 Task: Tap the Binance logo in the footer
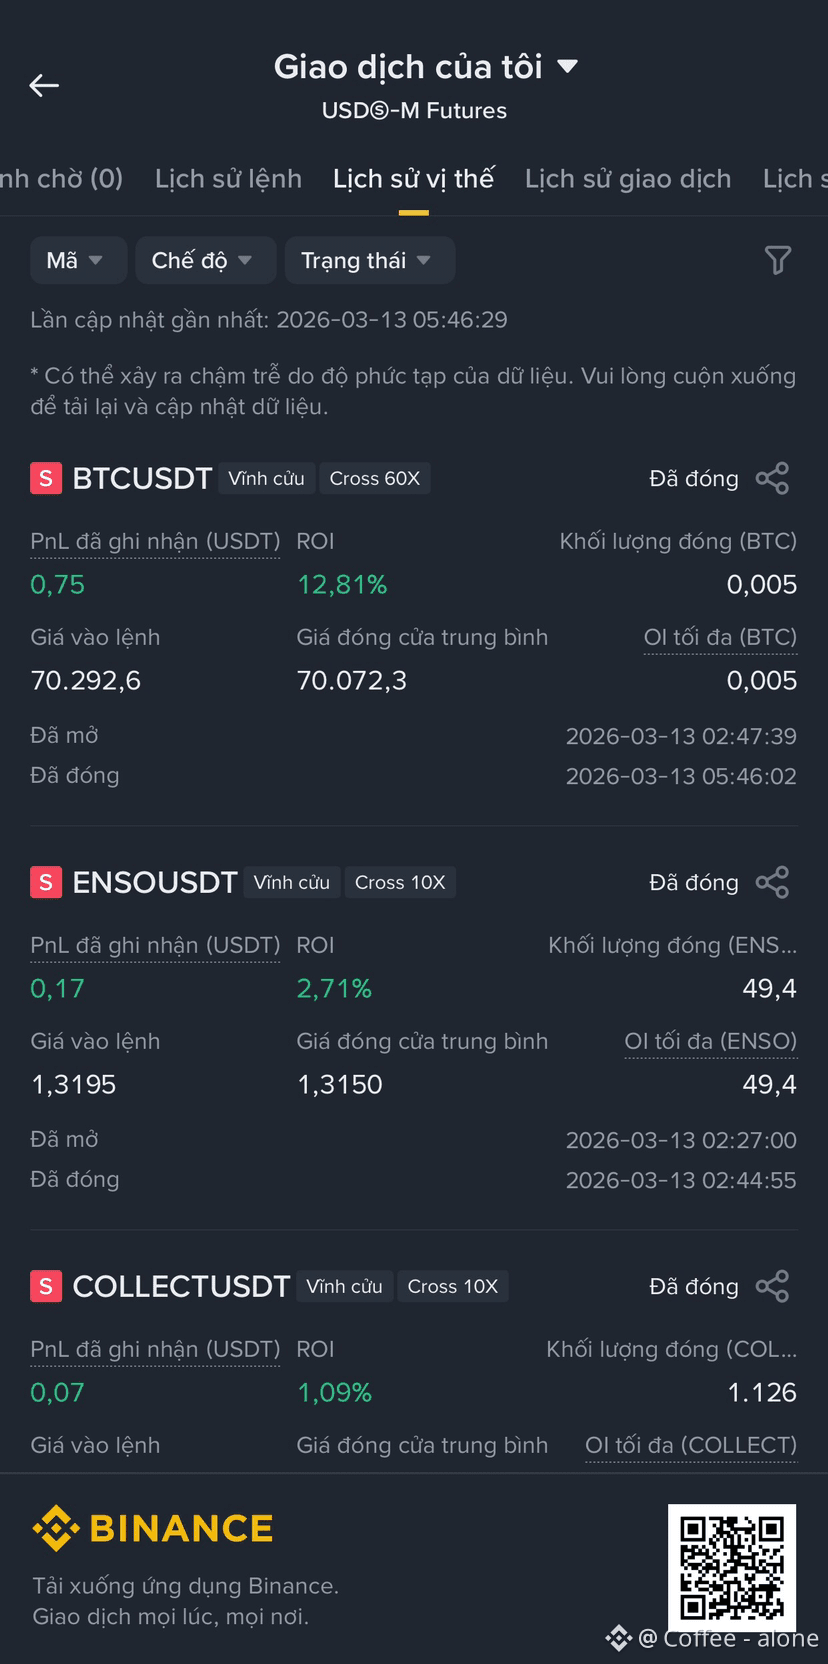click(x=153, y=1528)
